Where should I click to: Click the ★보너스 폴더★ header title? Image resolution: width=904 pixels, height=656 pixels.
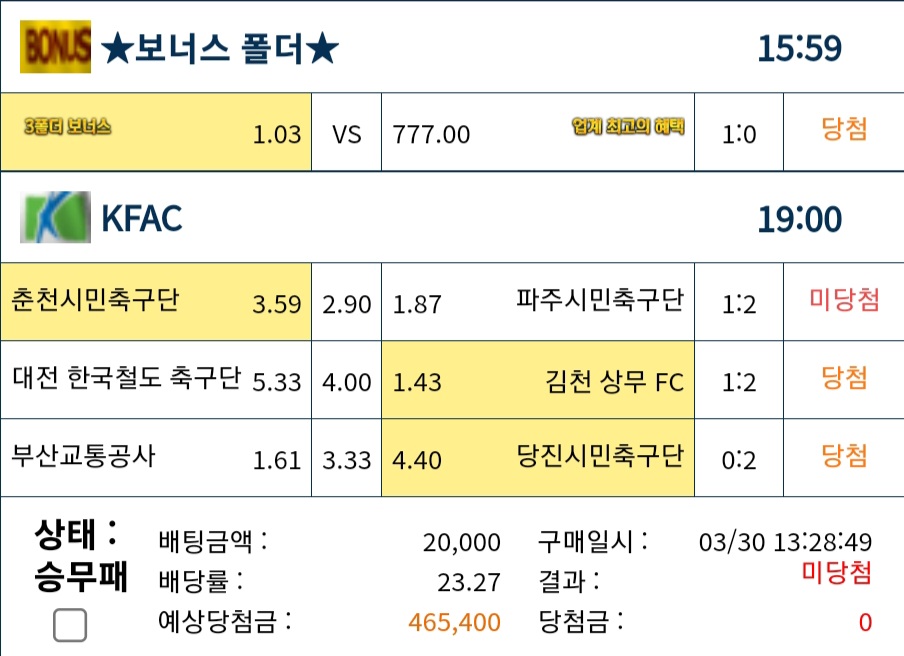(x=220, y=48)
